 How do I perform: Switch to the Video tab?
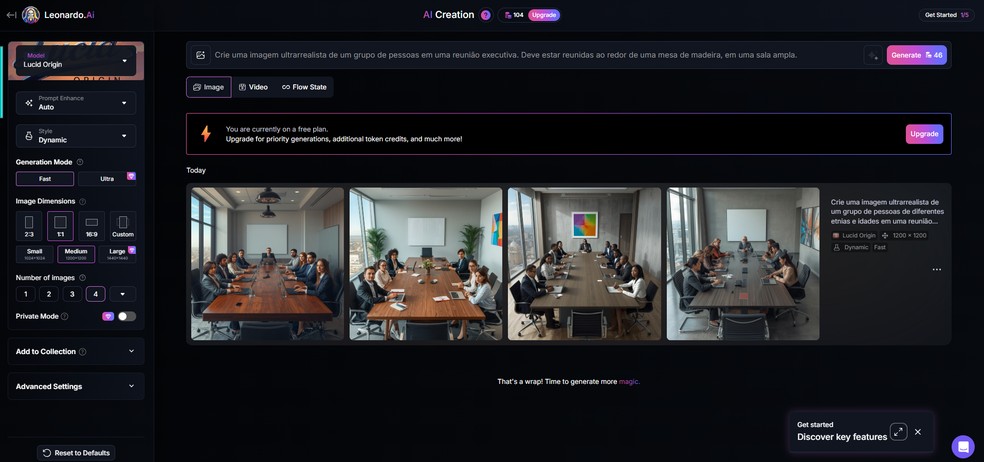pos(253,87)
